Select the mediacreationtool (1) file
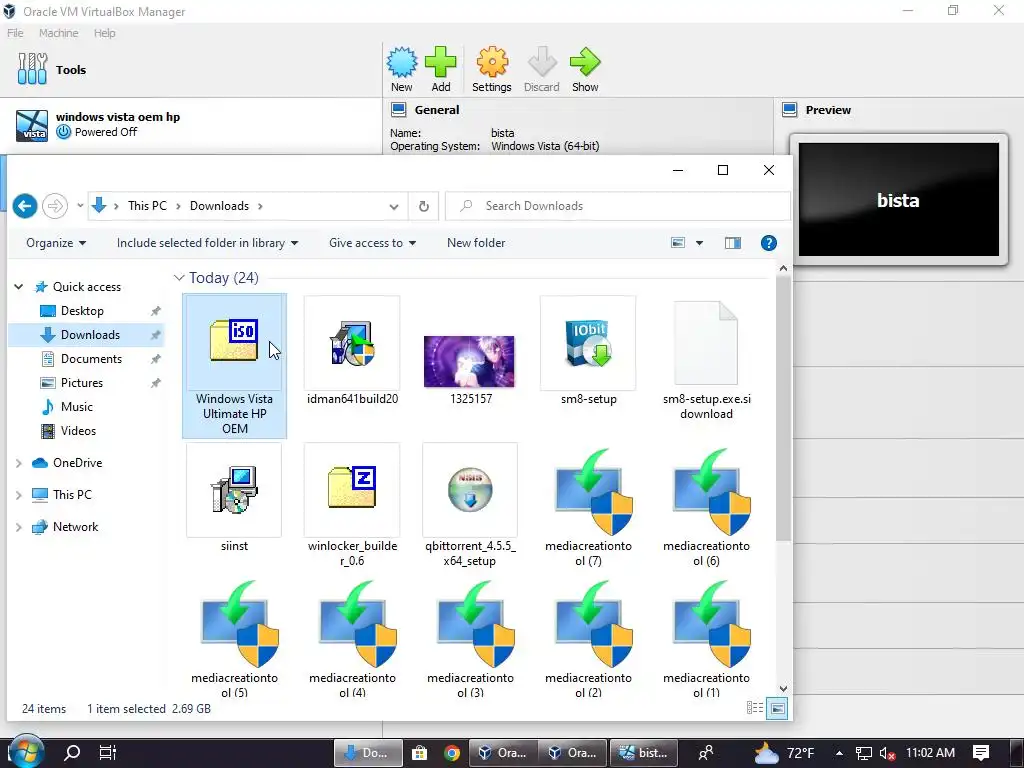Screen dimensions: 1024x768 706,638
